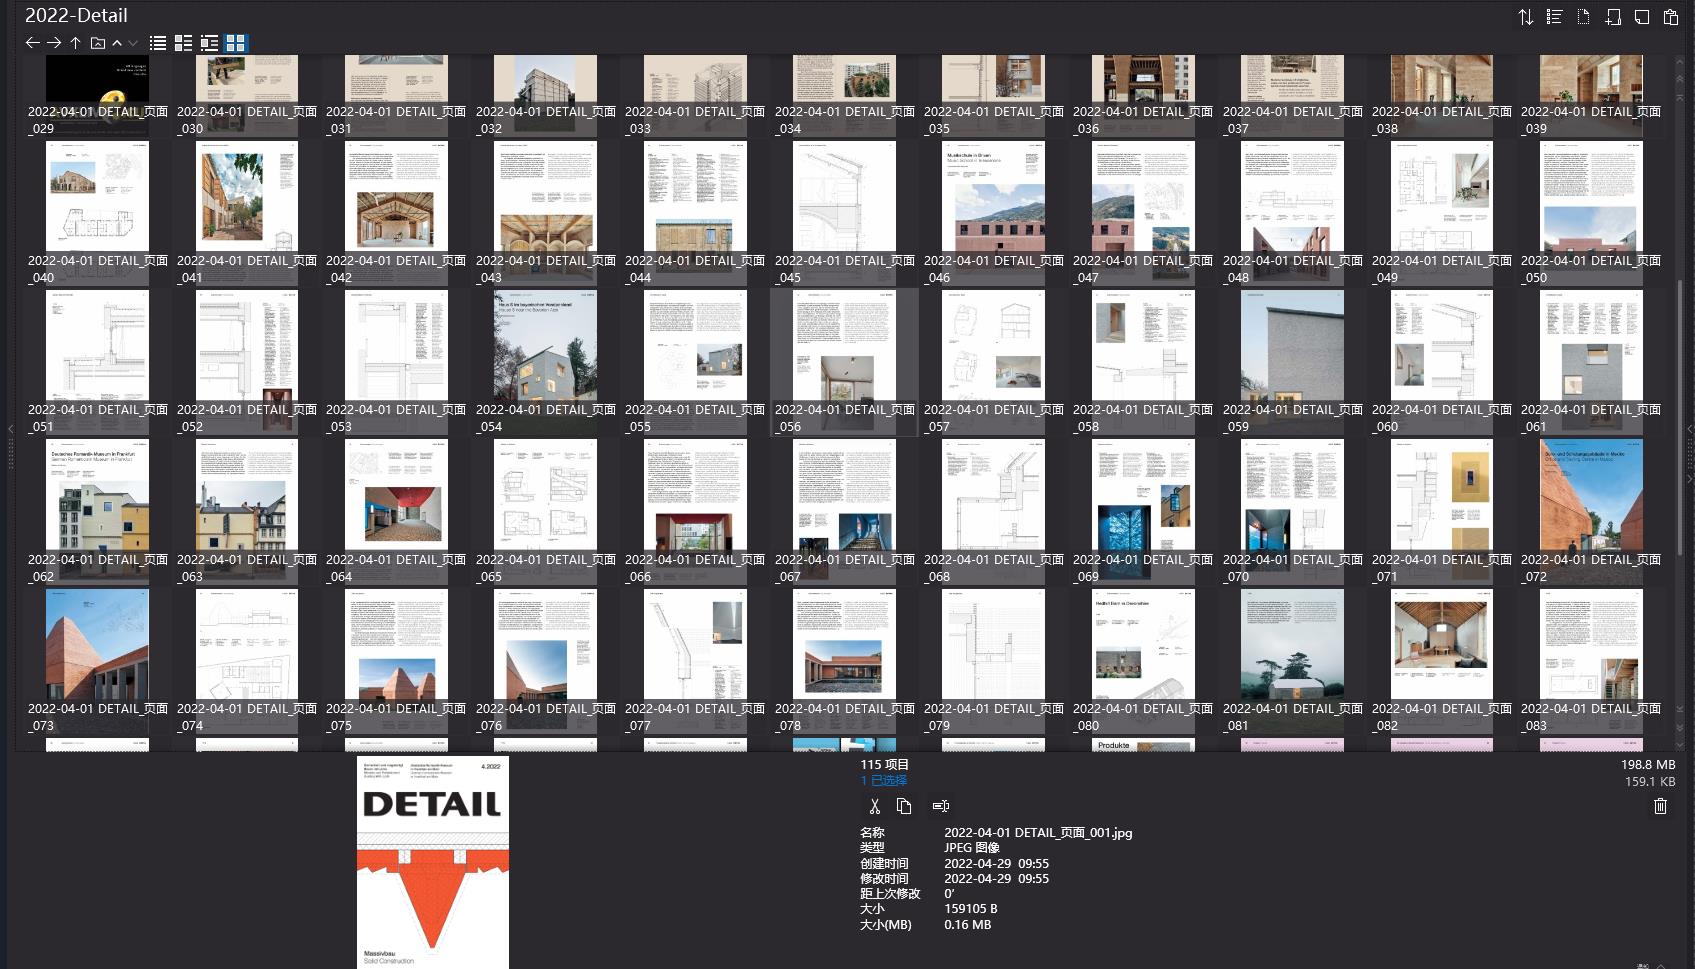Cut the selected file with the scissors icon
This screenshot has width=1695, height=969.
click(x=875, y=805)
